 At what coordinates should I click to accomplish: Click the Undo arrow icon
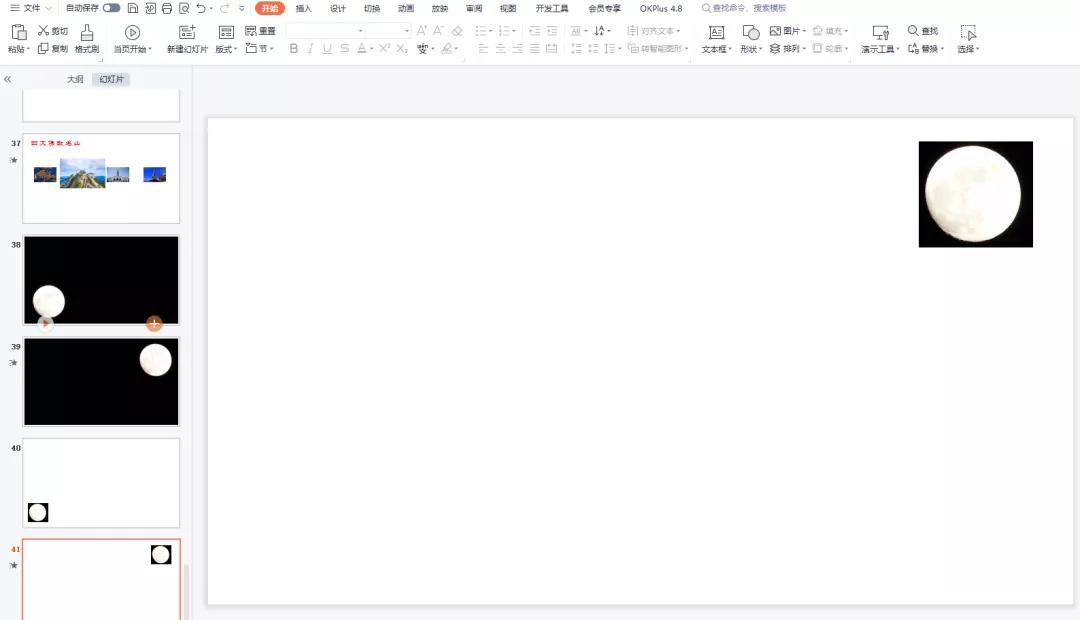[200, 8]
